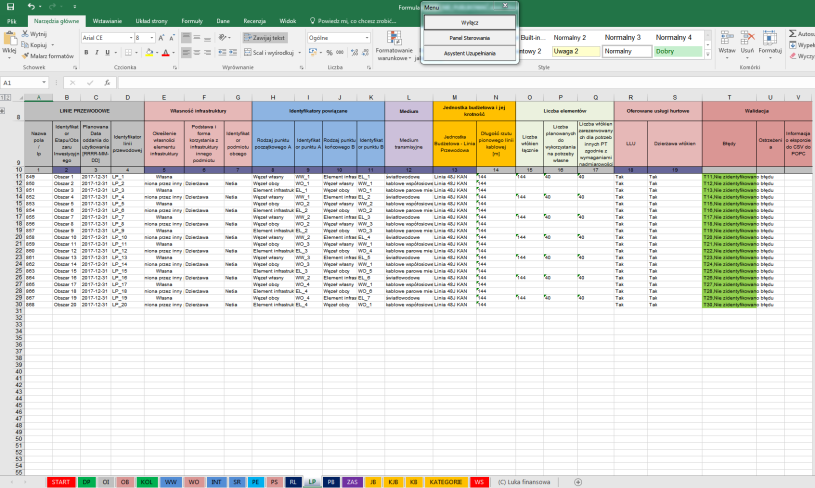This screenshot has height=488, width=815.
Task: Click the Paste (Wklej) clipboard icon
Action: point(9,39)
